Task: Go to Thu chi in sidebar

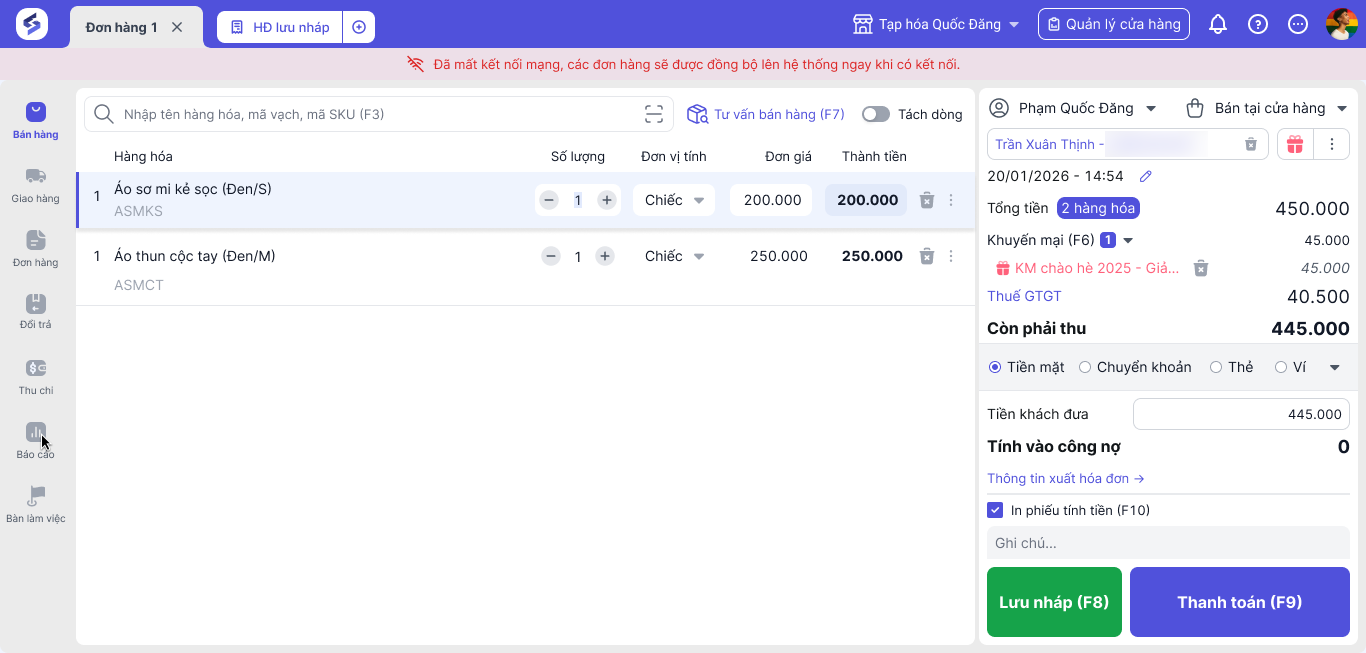Action: click(36, 376)
